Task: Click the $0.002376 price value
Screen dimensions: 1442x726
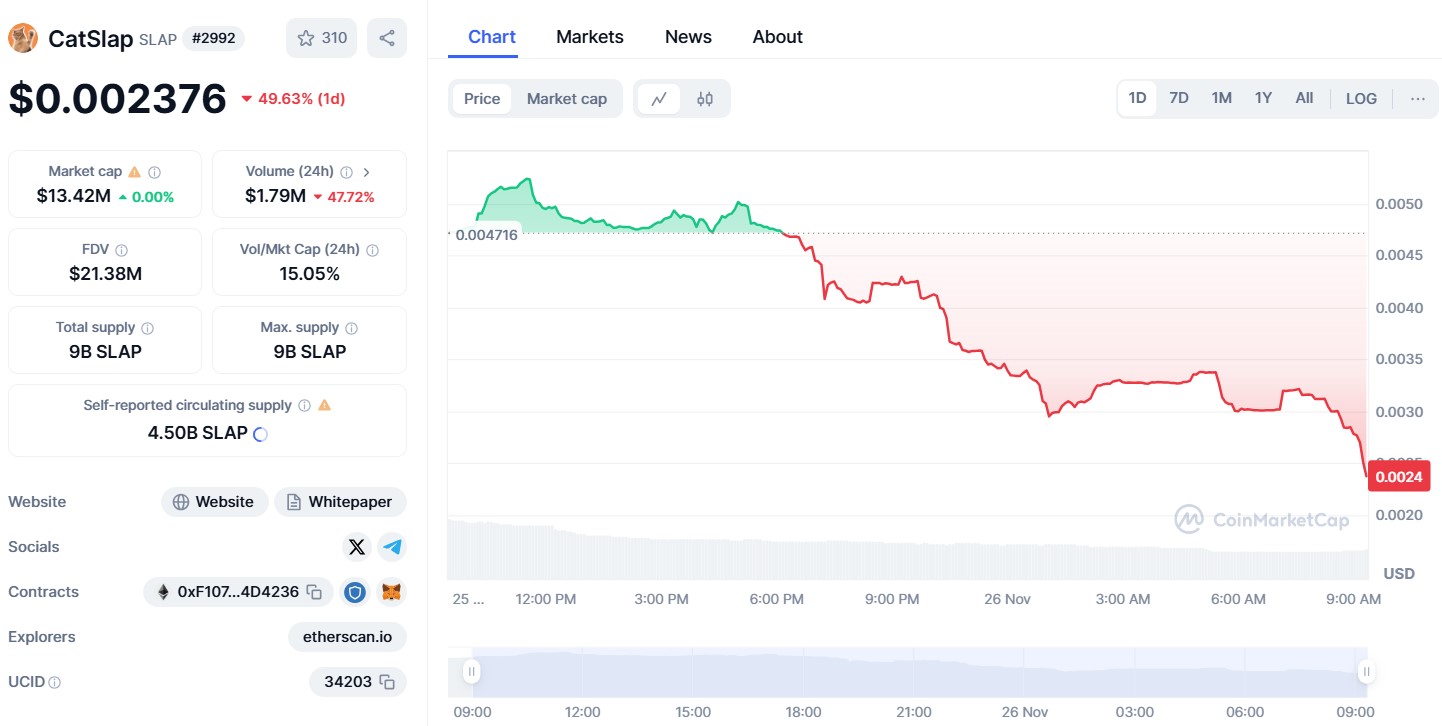Action: [118, 98]
